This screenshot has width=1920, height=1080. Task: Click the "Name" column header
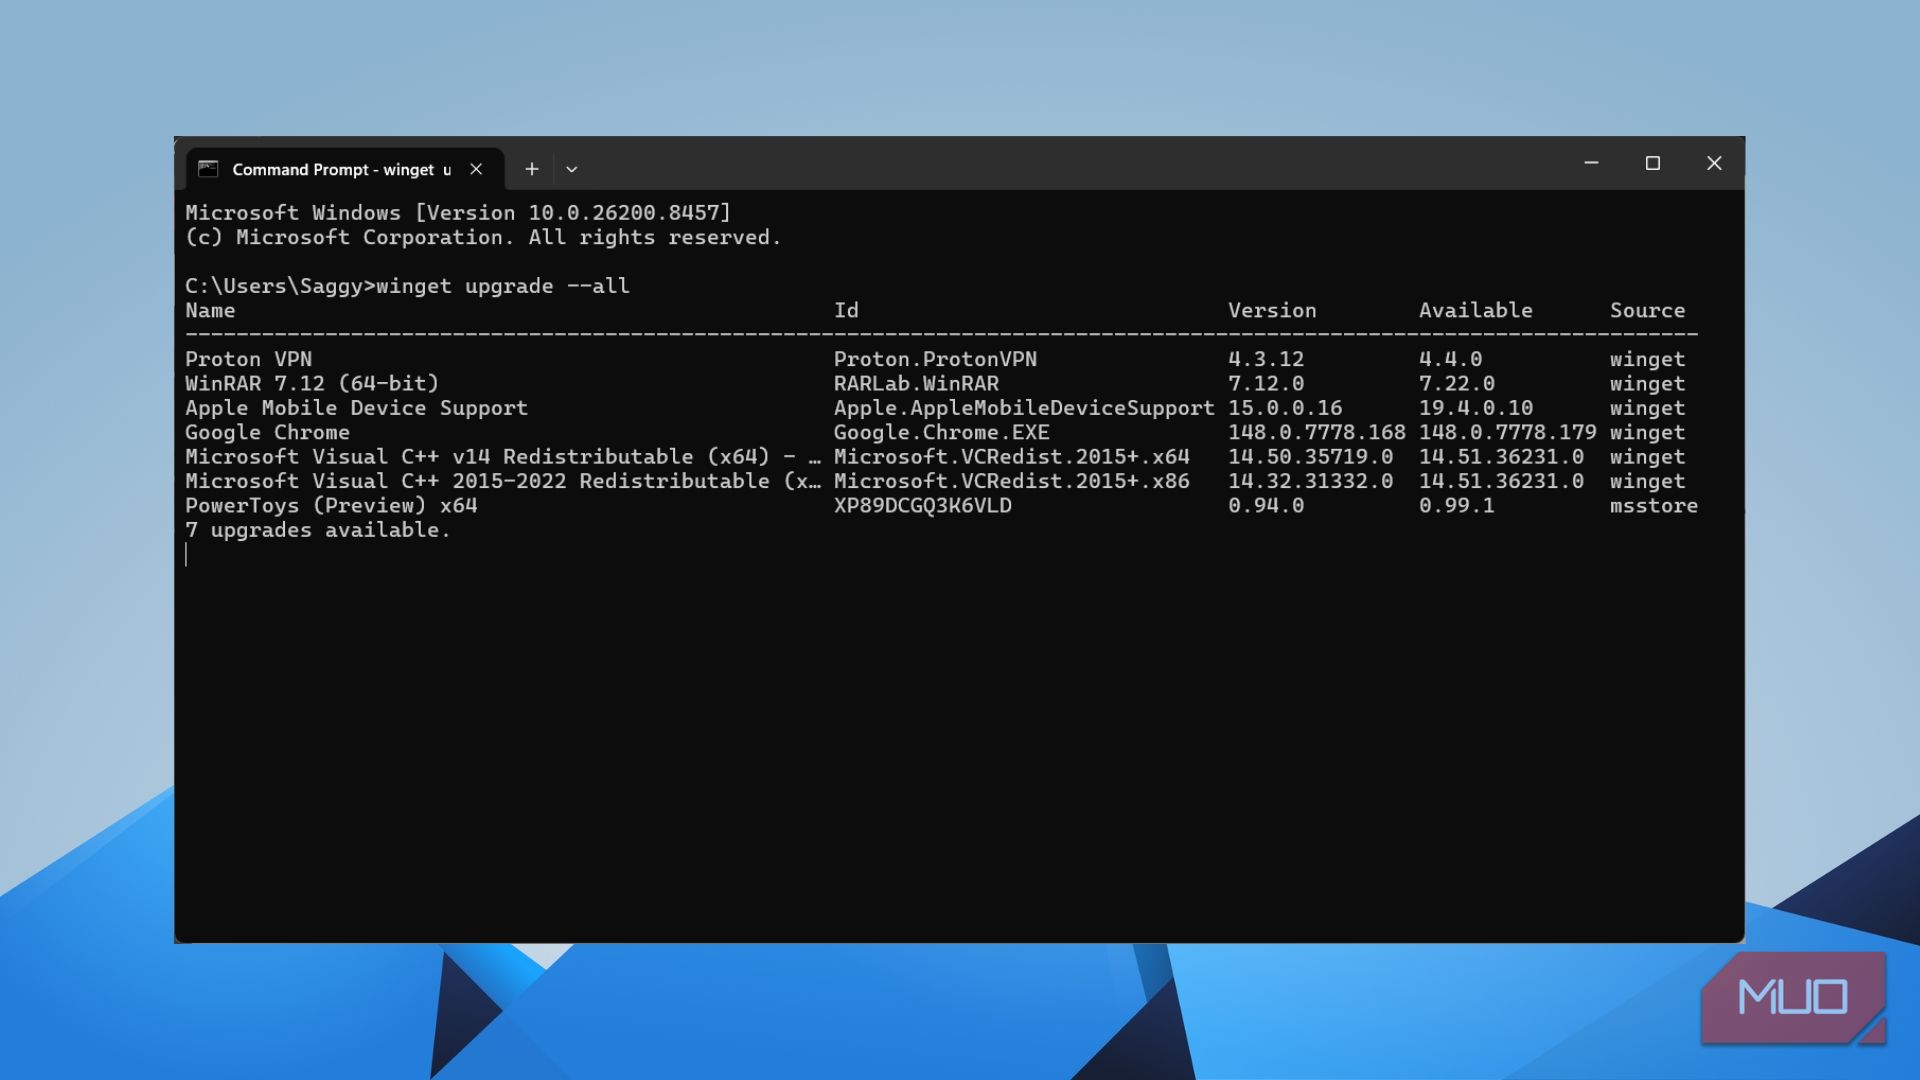click(x=210, y=311)
